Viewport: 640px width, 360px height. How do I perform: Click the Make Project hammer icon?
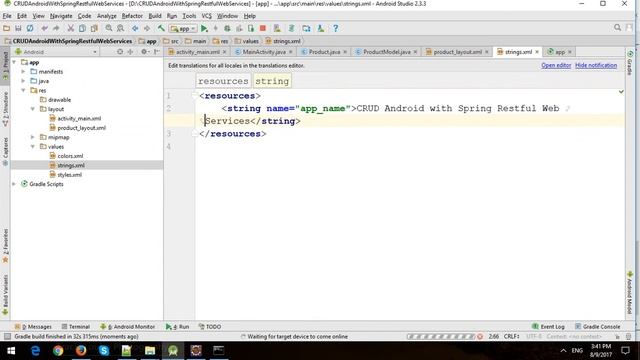(x=161, y=28)
